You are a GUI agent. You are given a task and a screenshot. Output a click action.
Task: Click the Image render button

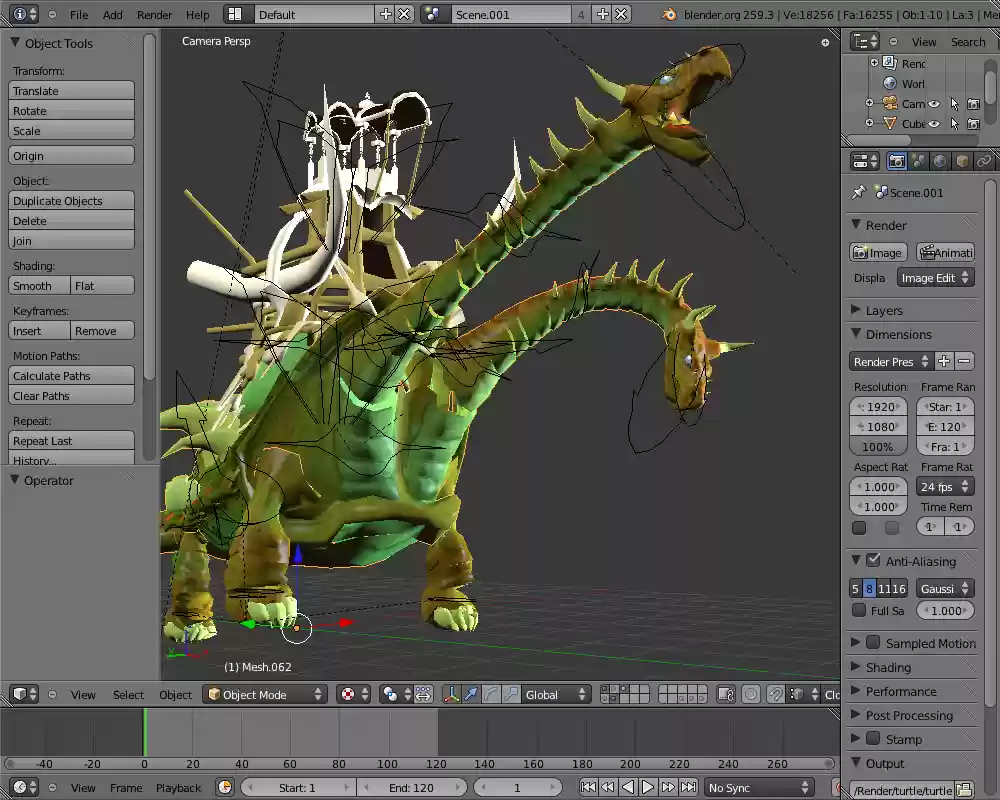coord(878,252)
